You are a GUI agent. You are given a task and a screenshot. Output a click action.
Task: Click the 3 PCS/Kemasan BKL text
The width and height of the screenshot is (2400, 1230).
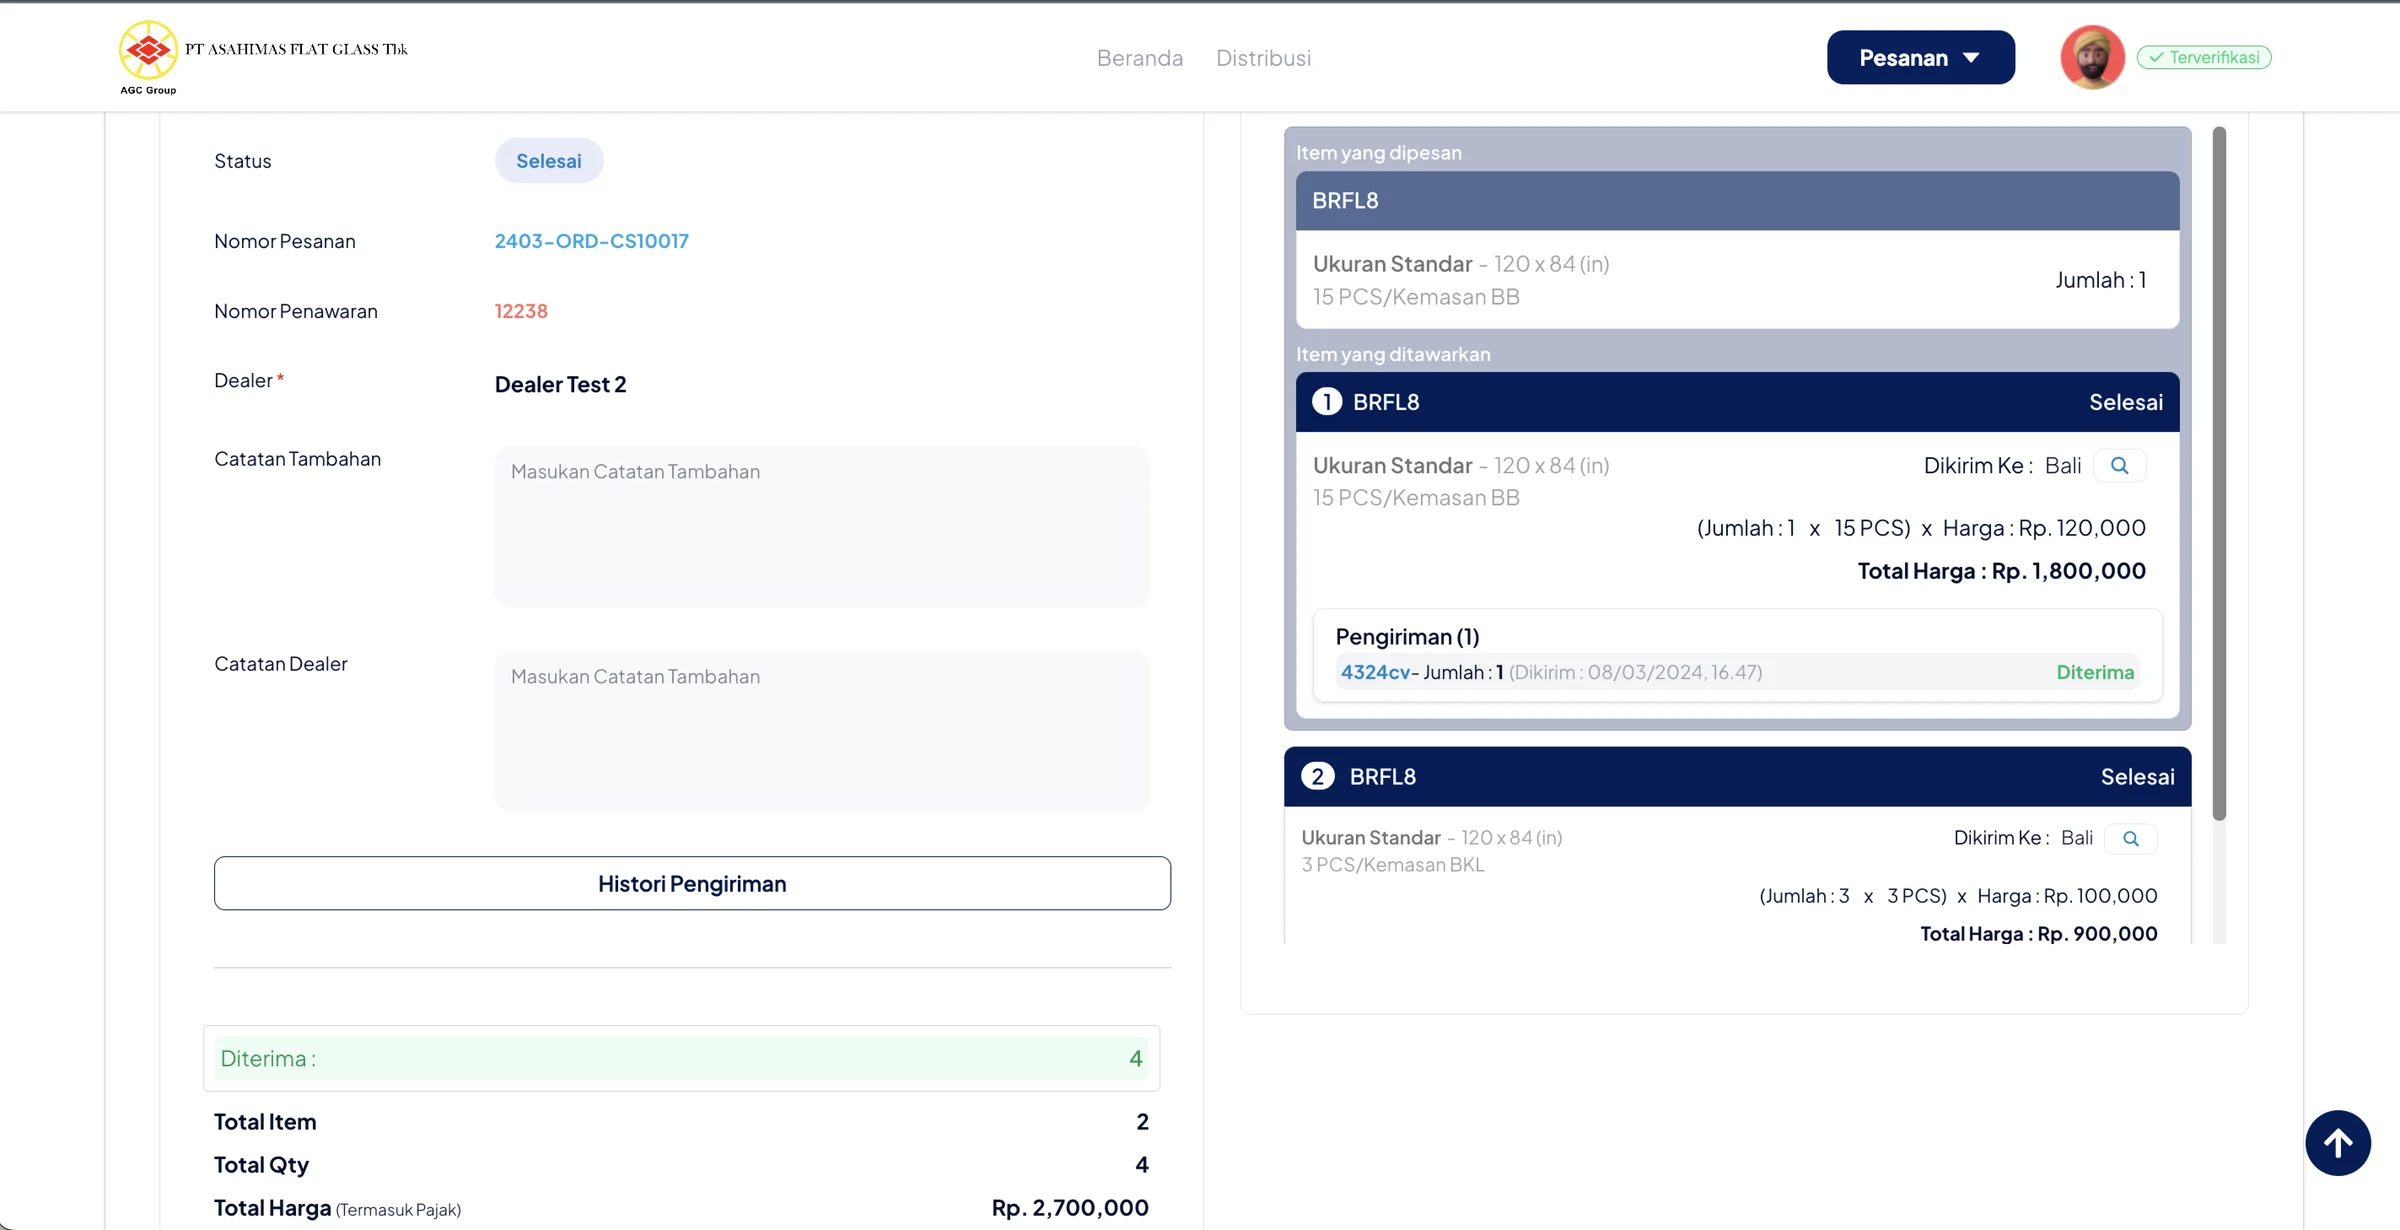tap(1392, 865)
